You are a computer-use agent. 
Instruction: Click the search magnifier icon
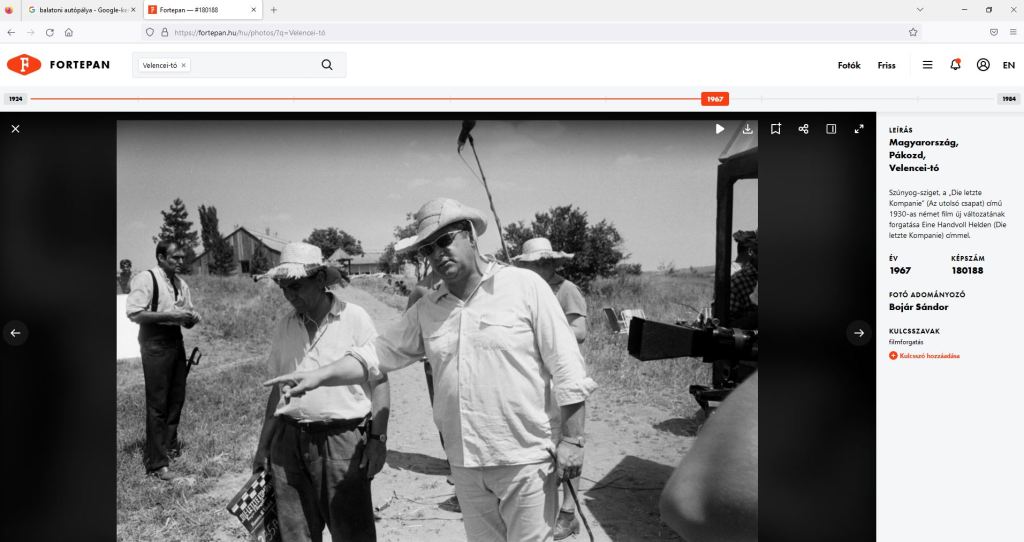tap(327, 65)
